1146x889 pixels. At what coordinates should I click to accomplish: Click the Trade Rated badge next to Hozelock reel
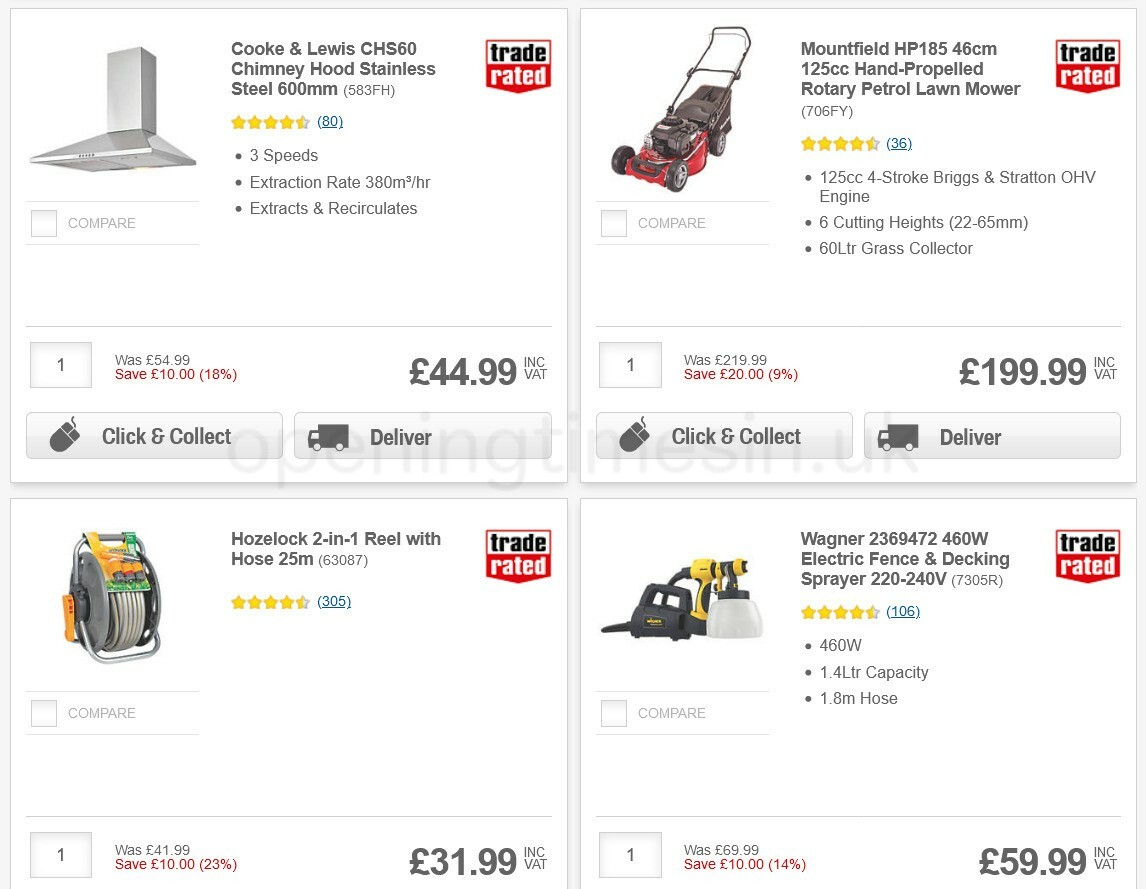518,555
